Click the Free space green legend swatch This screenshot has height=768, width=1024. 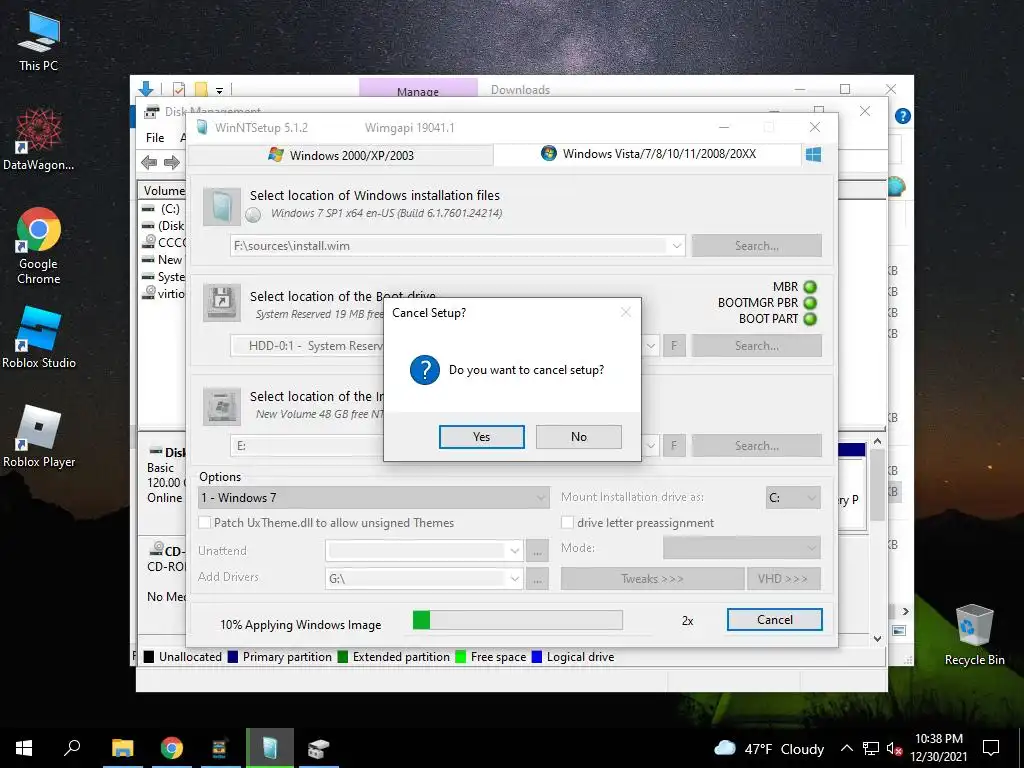[460, 657]
